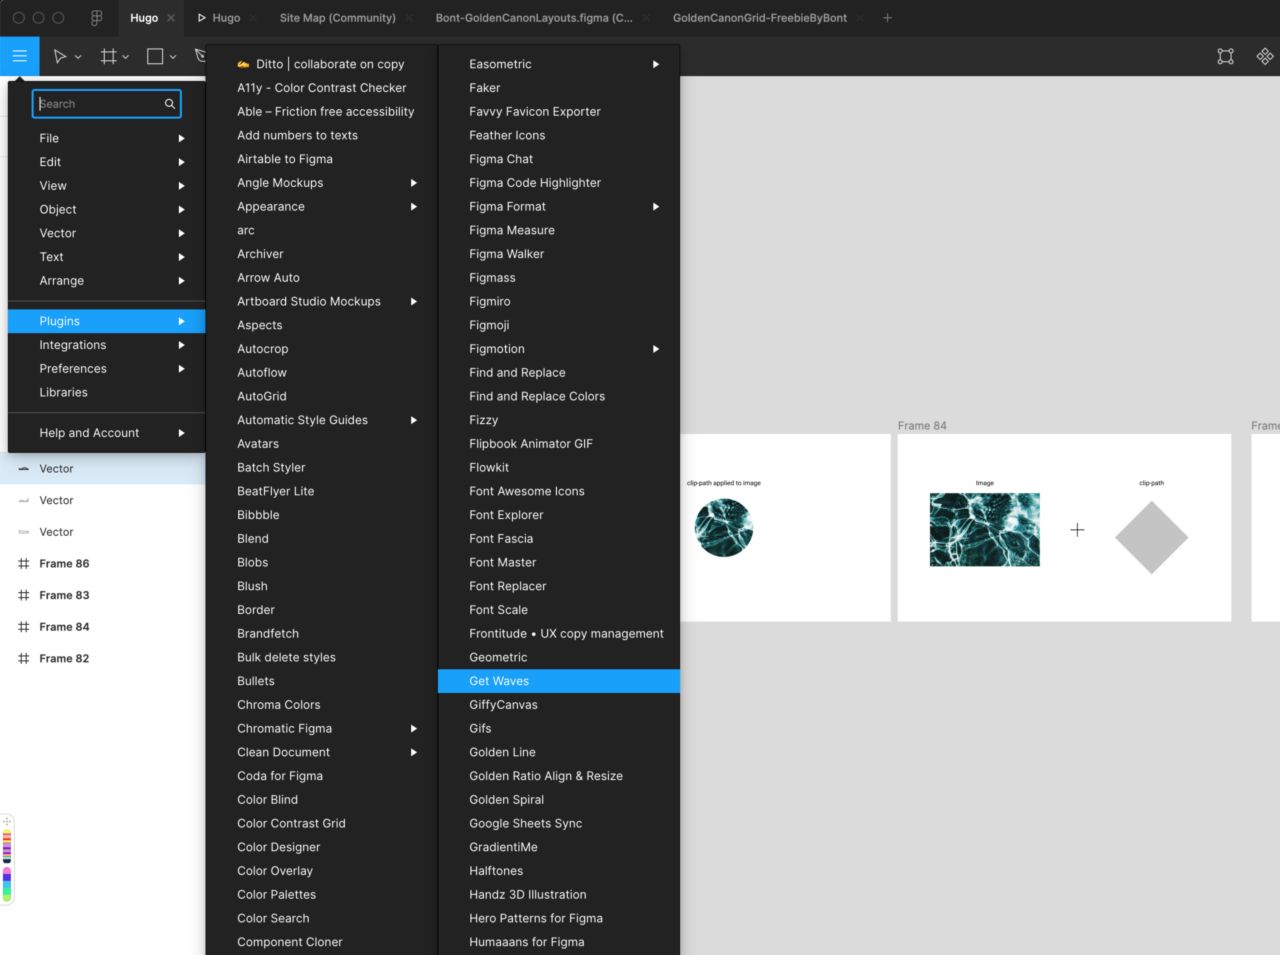Image resolution: width=1280 pixels, height=955 pixels.
Task: Click the circular clipped water image
Action: click(724, 528)
